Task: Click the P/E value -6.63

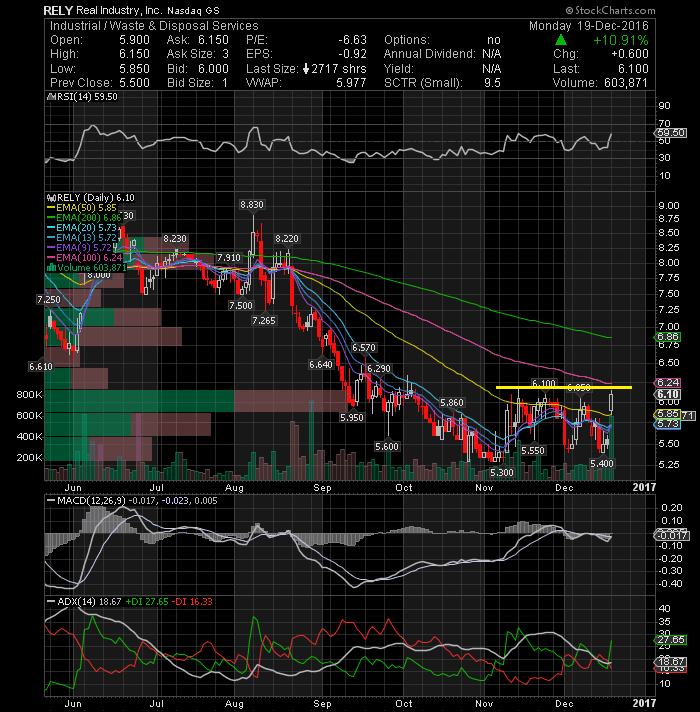Action: pyautogui.click(x=352, y=40)
